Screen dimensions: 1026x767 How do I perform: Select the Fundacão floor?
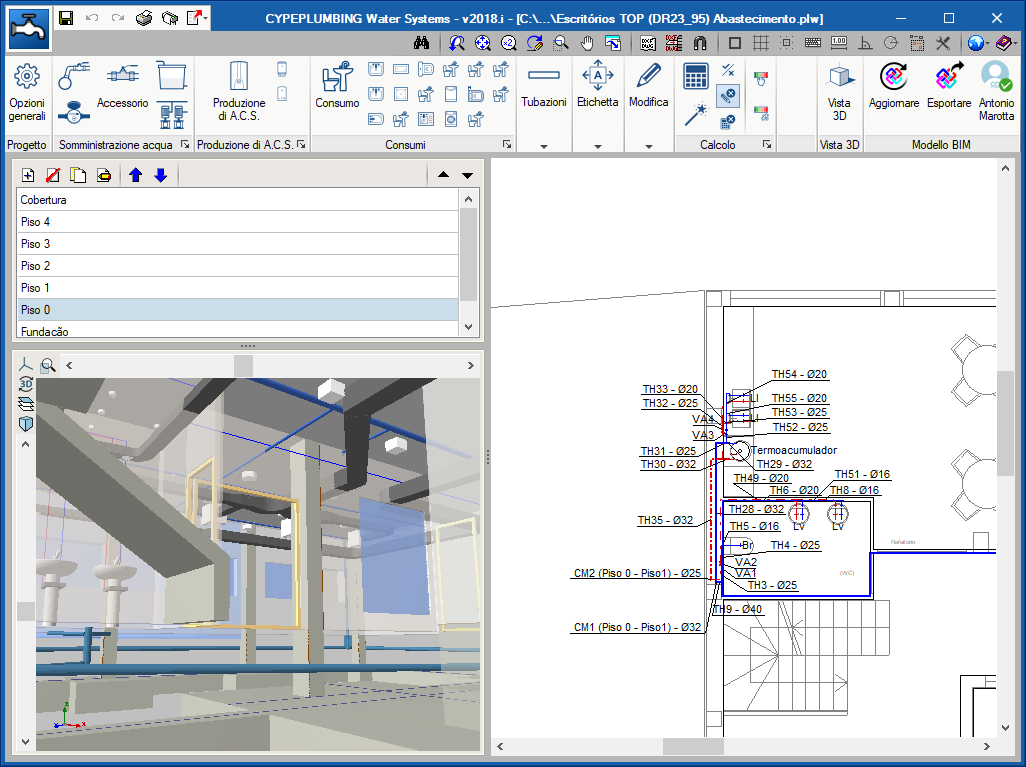(238, 330)
